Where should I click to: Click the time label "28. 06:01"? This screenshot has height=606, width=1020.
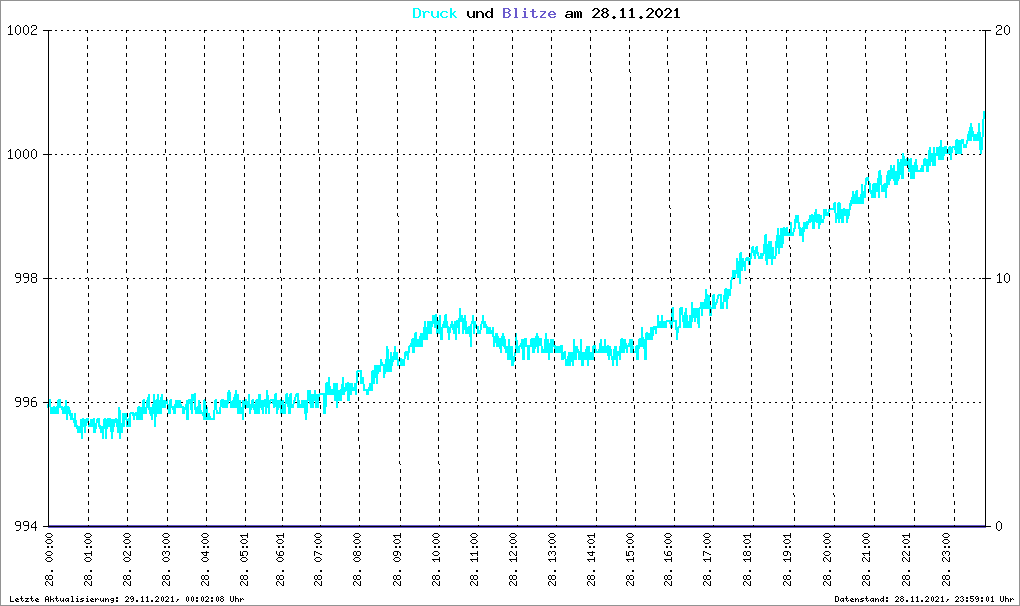[280, 559]
